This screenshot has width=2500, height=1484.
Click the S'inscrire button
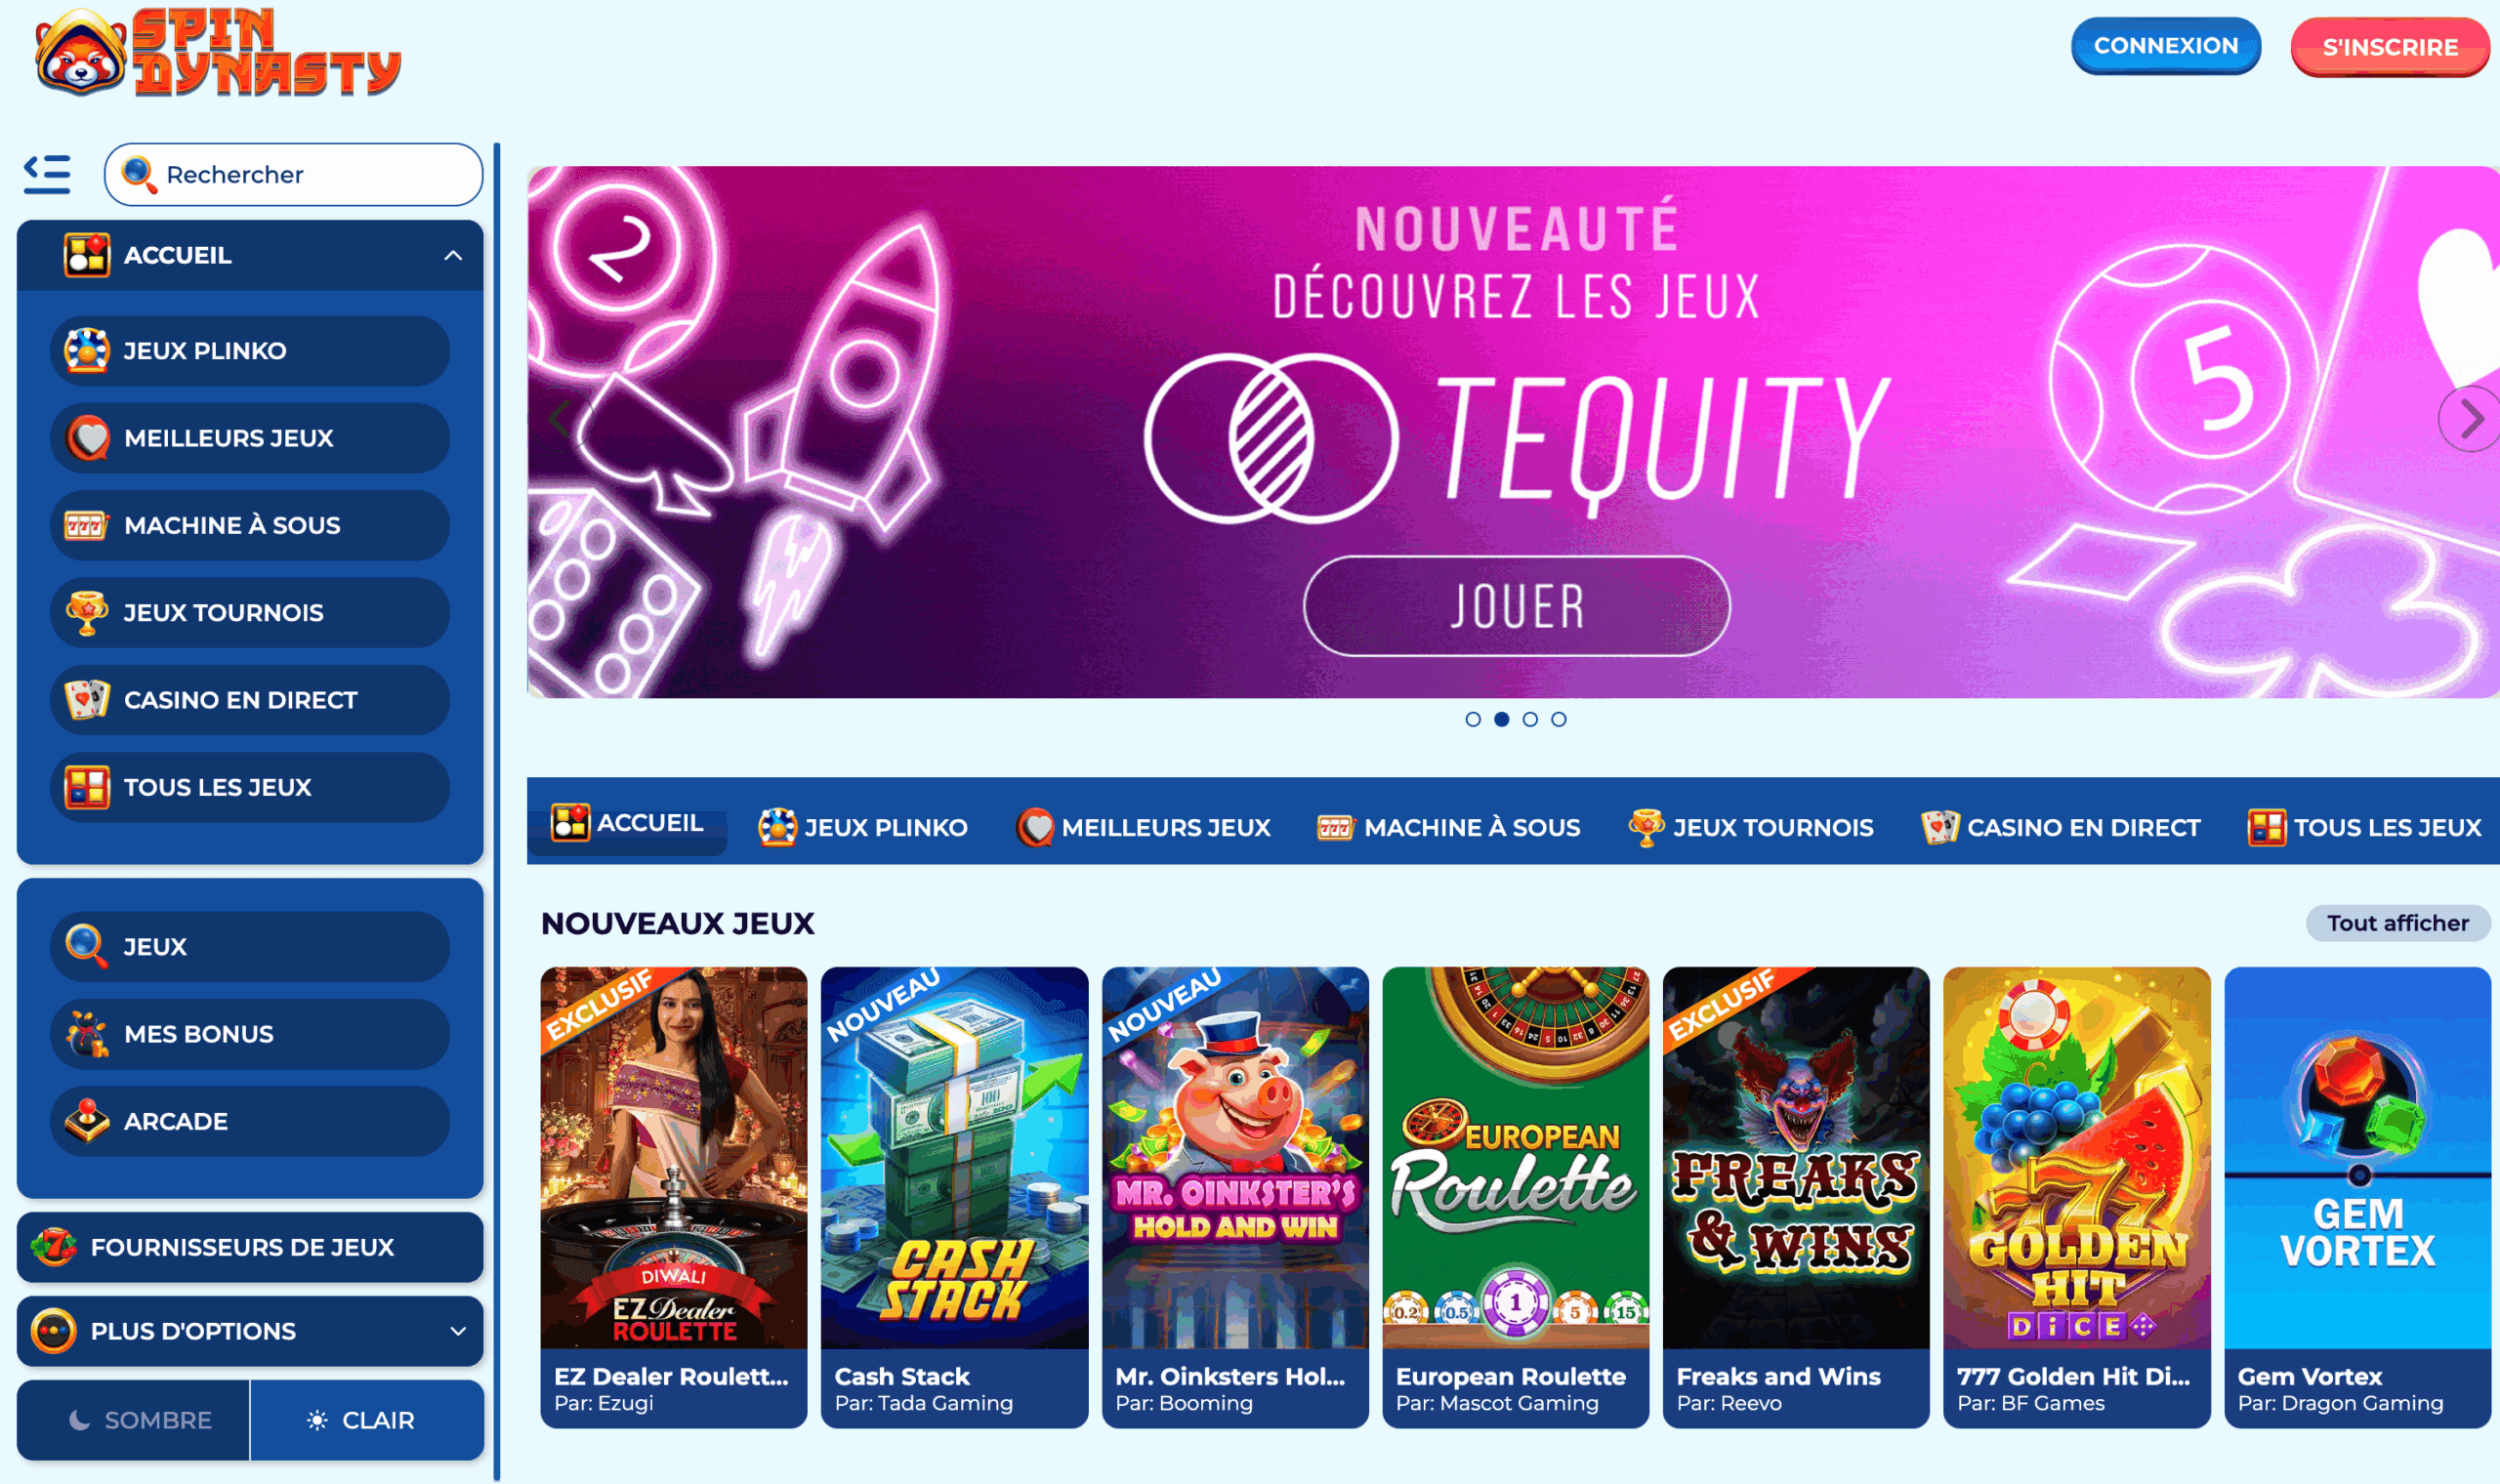[2390, 47]
